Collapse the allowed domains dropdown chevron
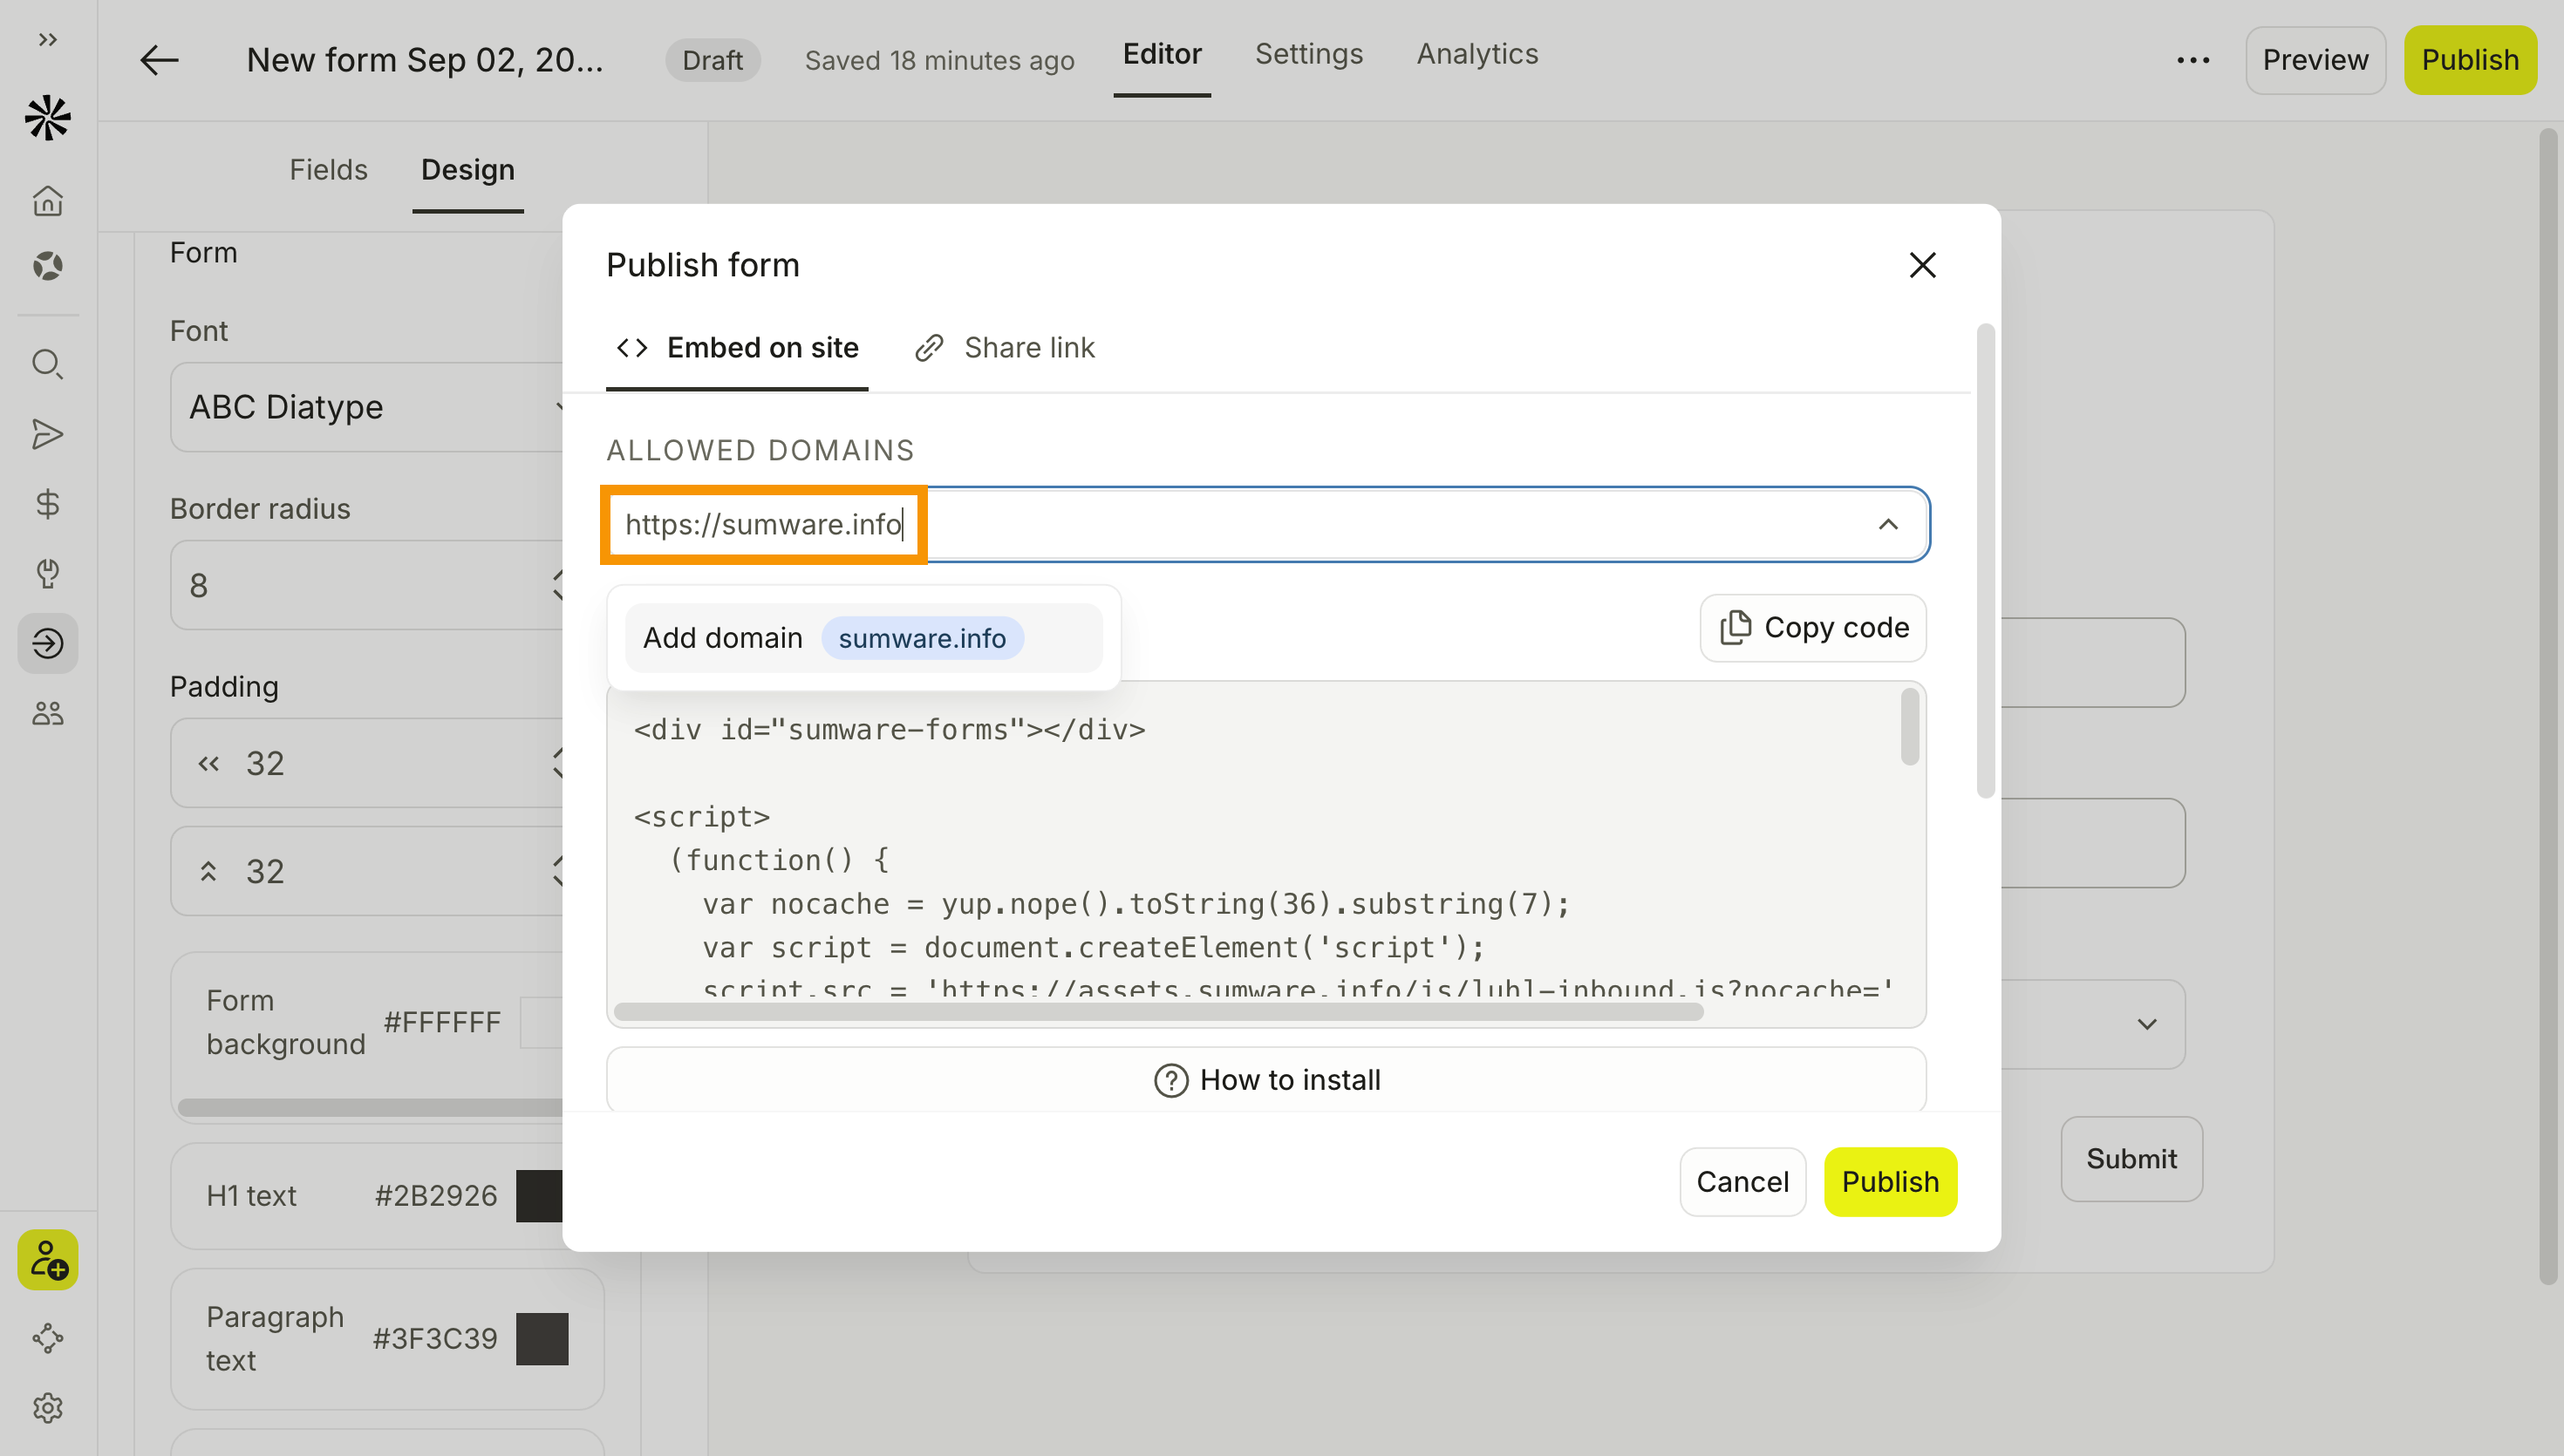The height and width of the screenshot is (1456, 2564). pos(1887,524)
